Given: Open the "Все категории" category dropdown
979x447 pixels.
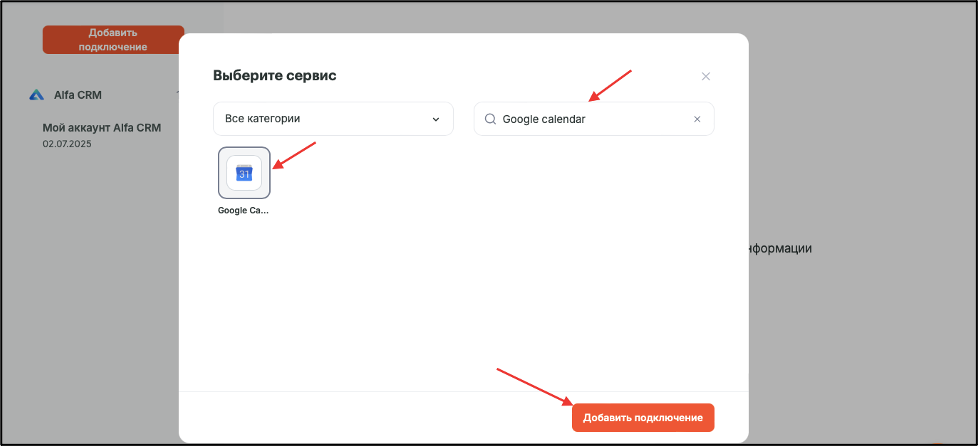Looking at the screenshot, I should (333, 119).
